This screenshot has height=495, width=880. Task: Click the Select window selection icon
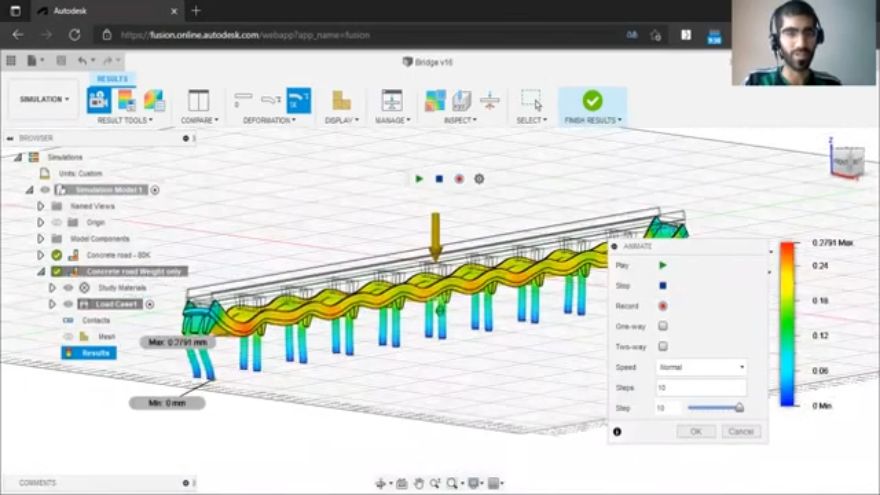click(531, 100)
